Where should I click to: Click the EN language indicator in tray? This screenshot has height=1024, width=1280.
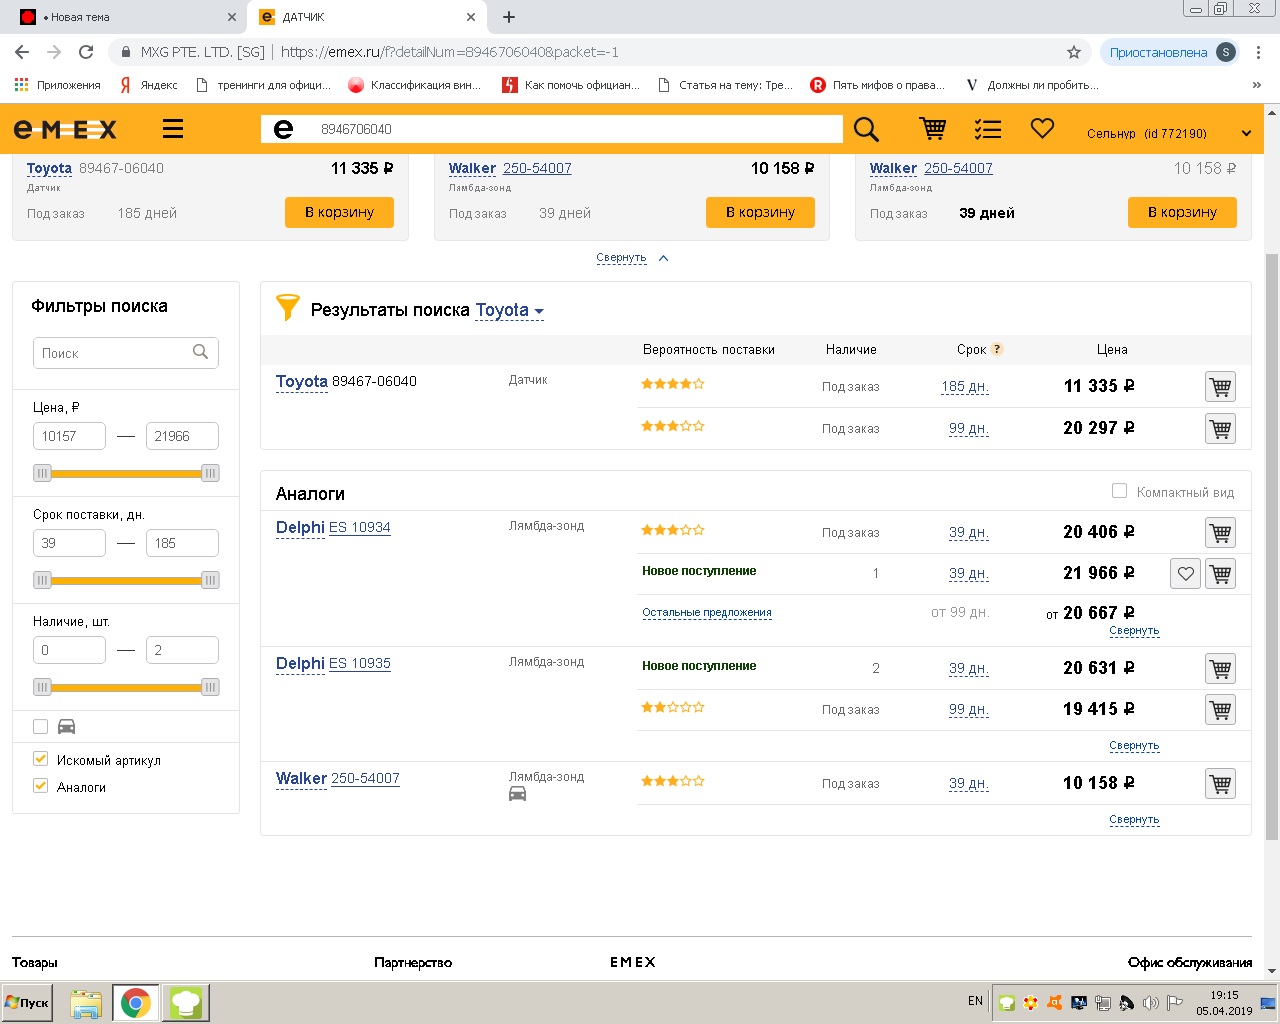975,1001
